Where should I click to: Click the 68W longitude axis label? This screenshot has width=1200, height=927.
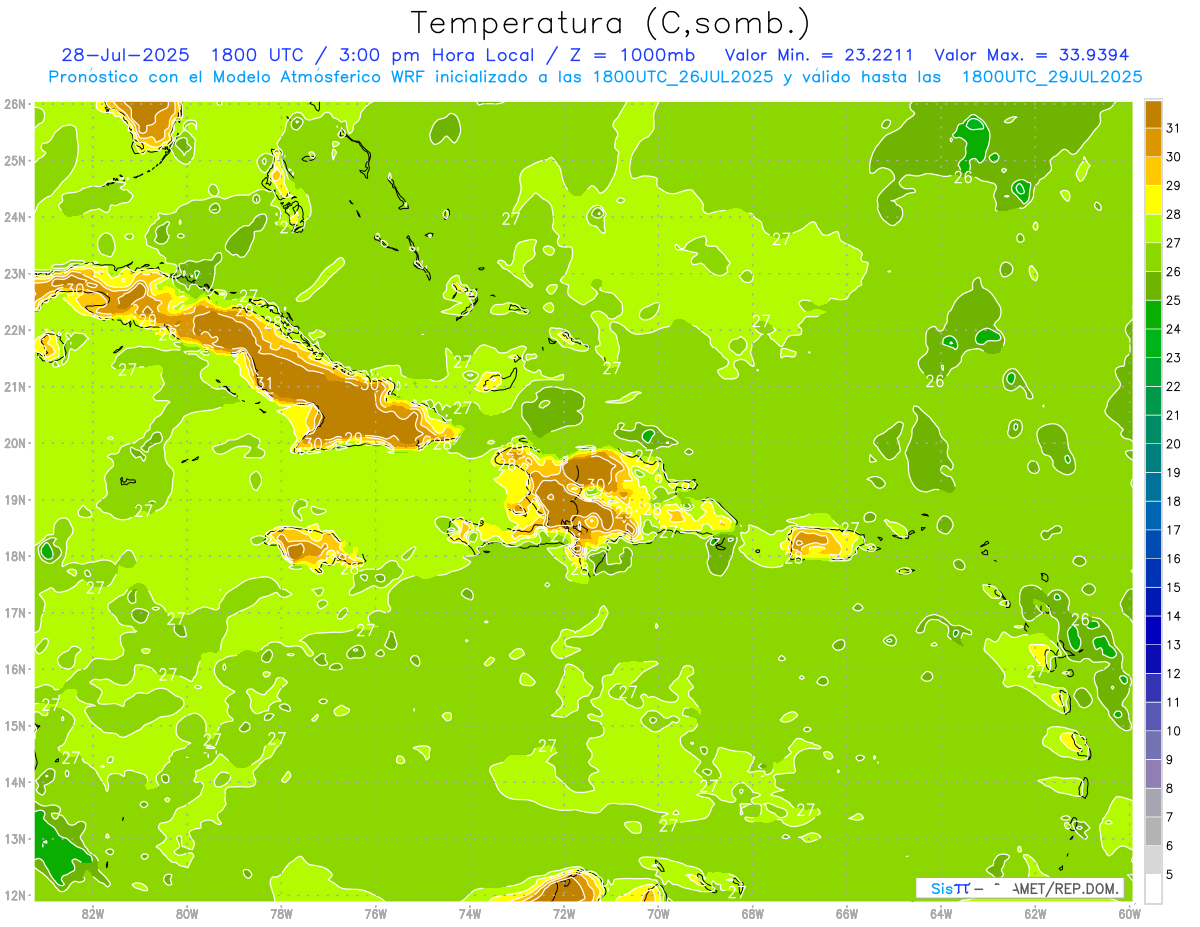[753, 914]
